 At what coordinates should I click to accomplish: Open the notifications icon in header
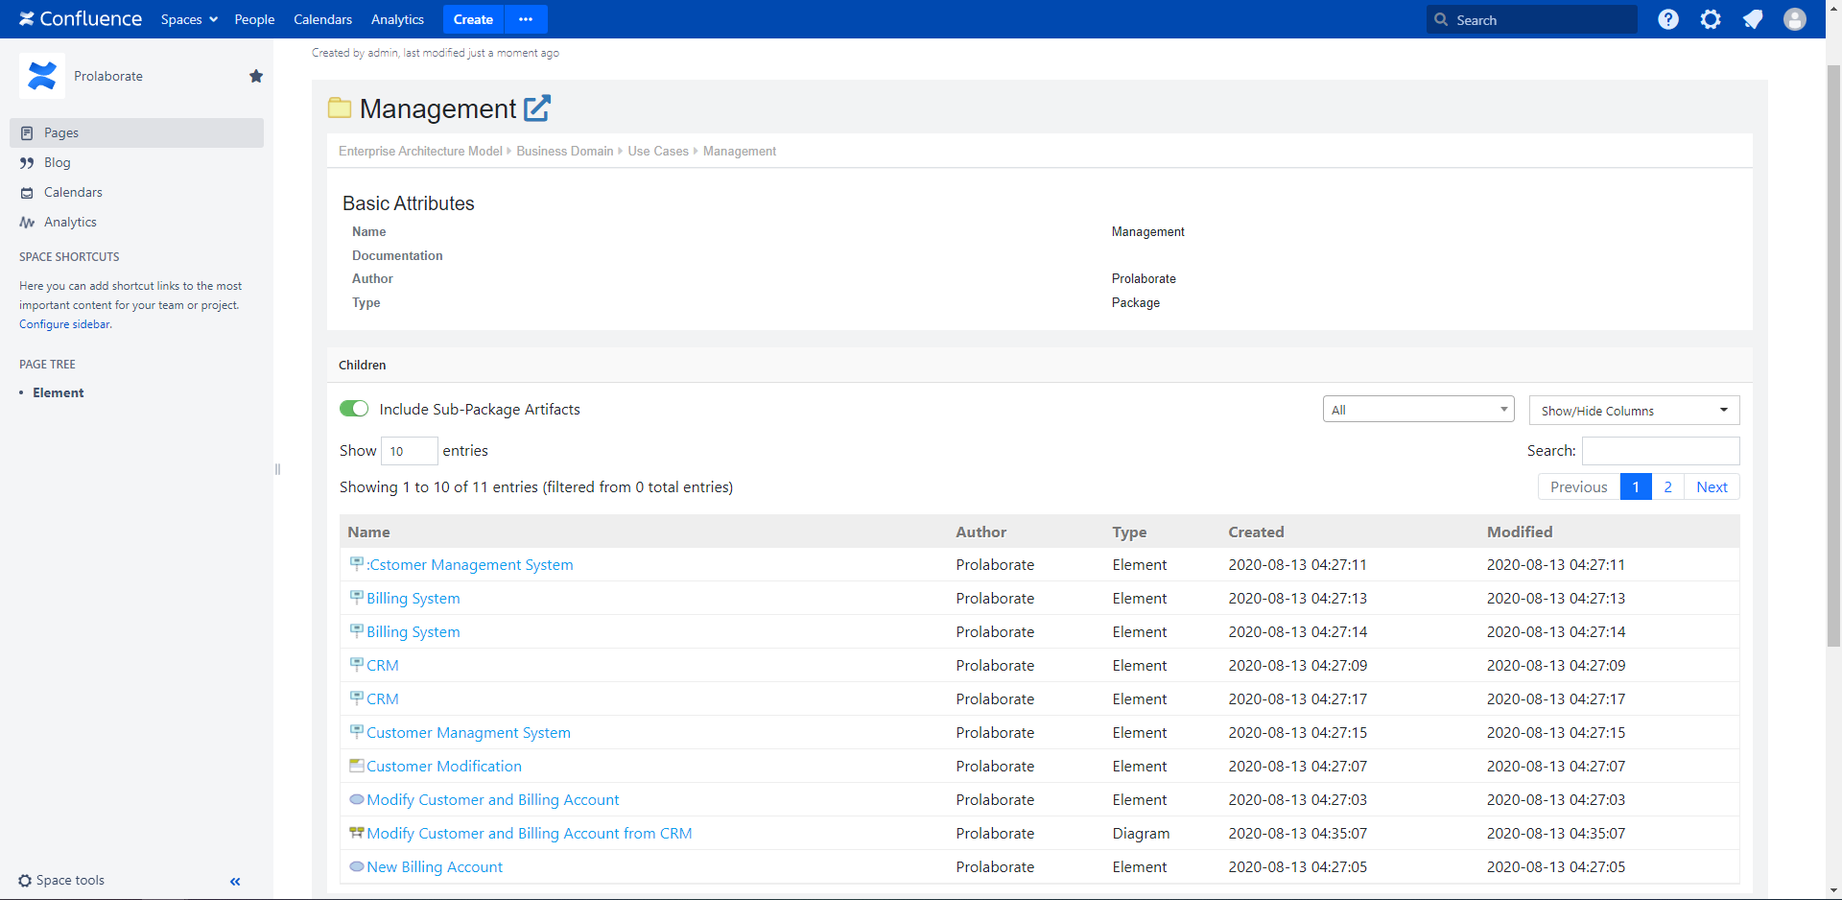pyautogui.click(x=1753, y=19)
